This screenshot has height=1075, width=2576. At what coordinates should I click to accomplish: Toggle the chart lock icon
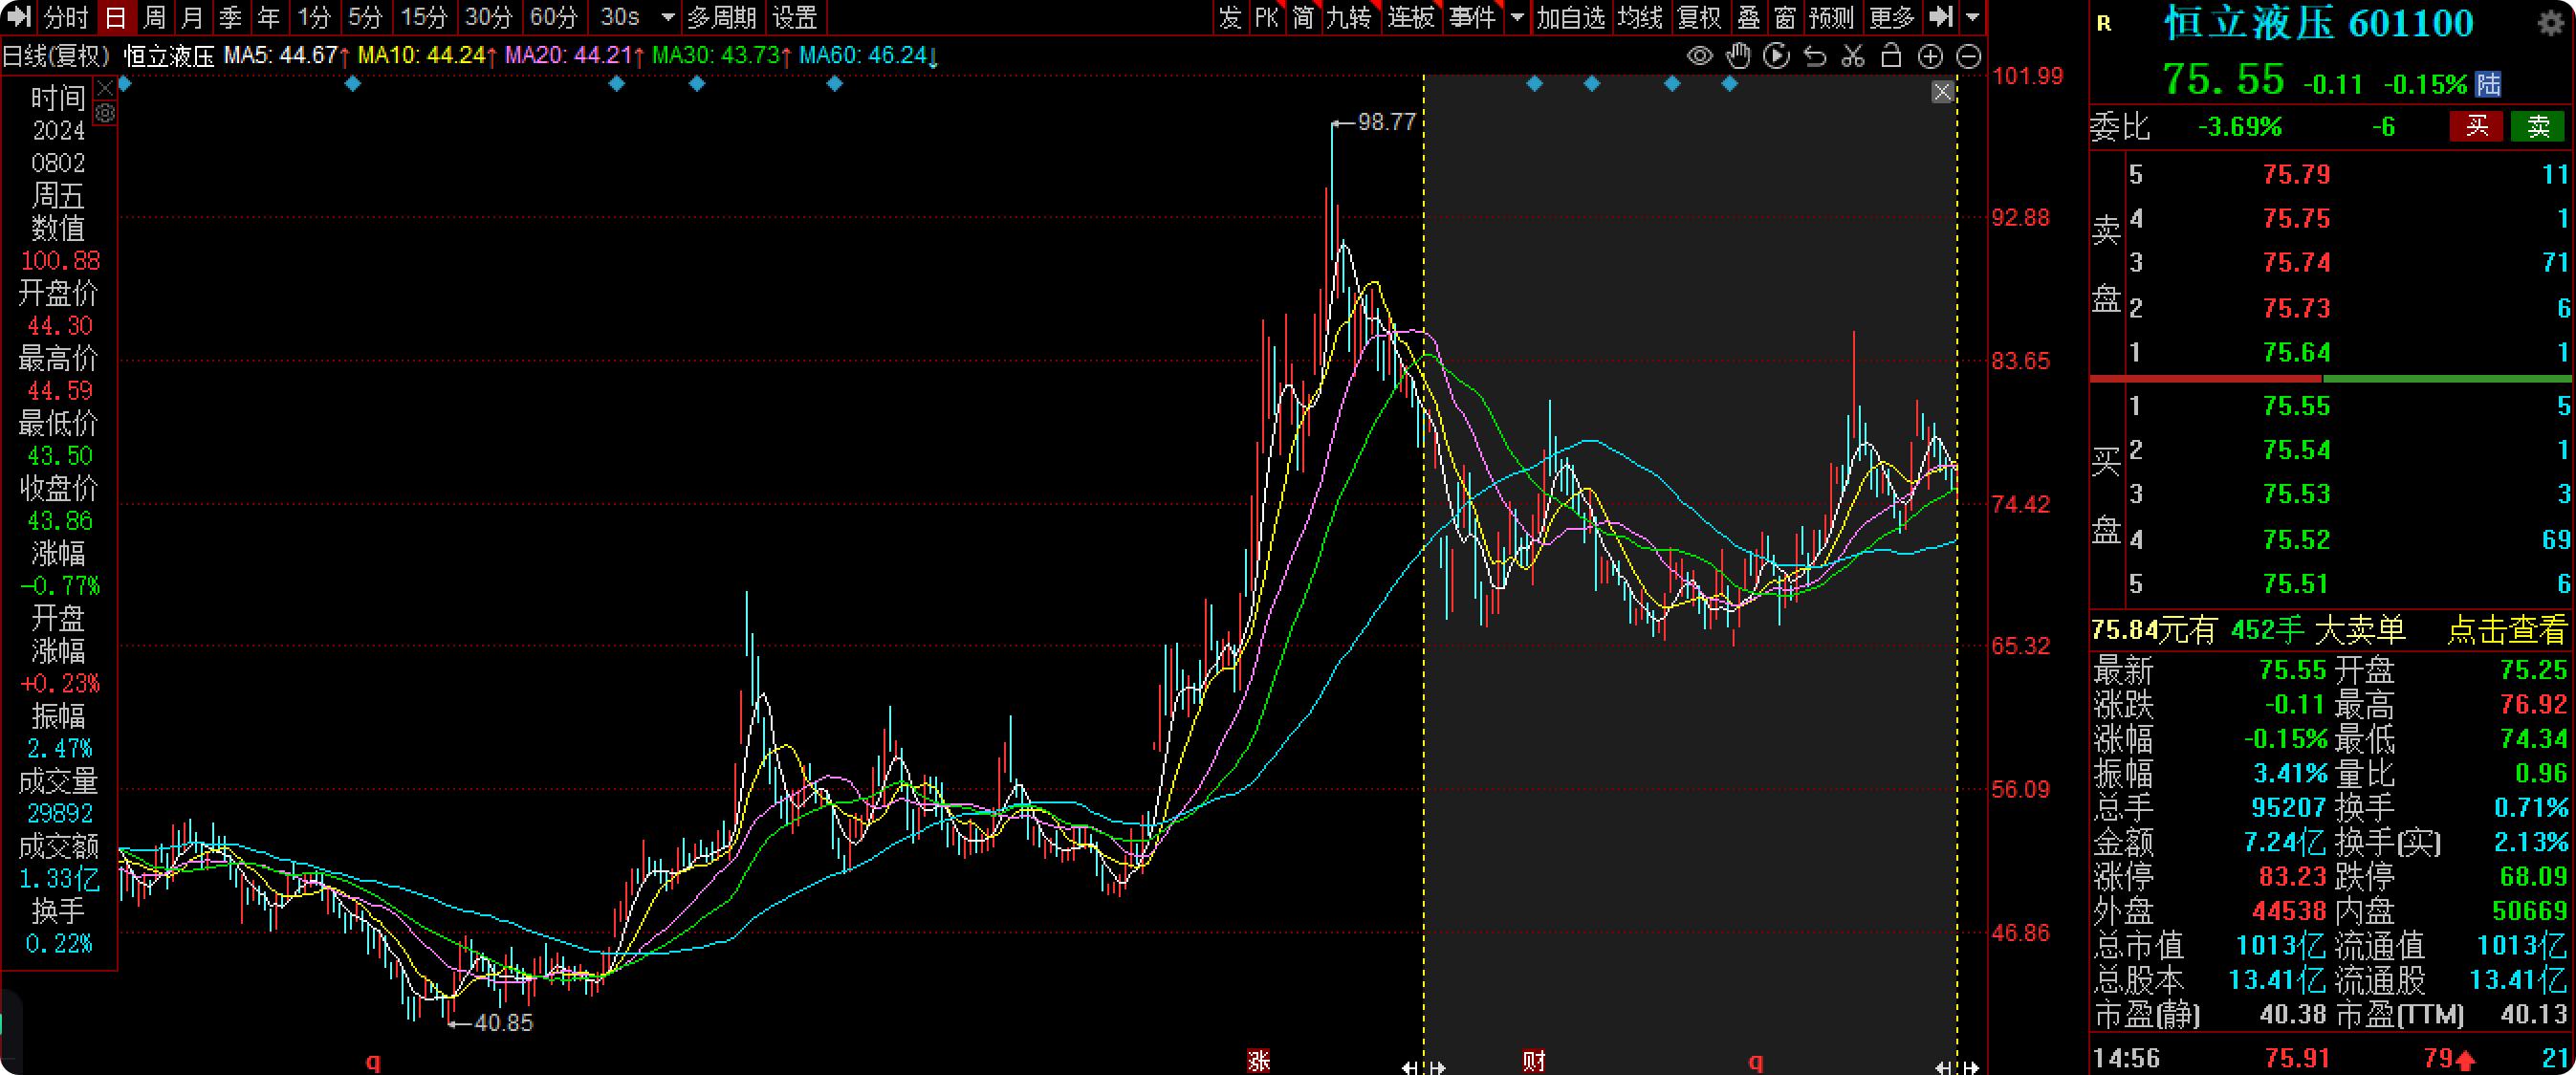[1891, 56]
